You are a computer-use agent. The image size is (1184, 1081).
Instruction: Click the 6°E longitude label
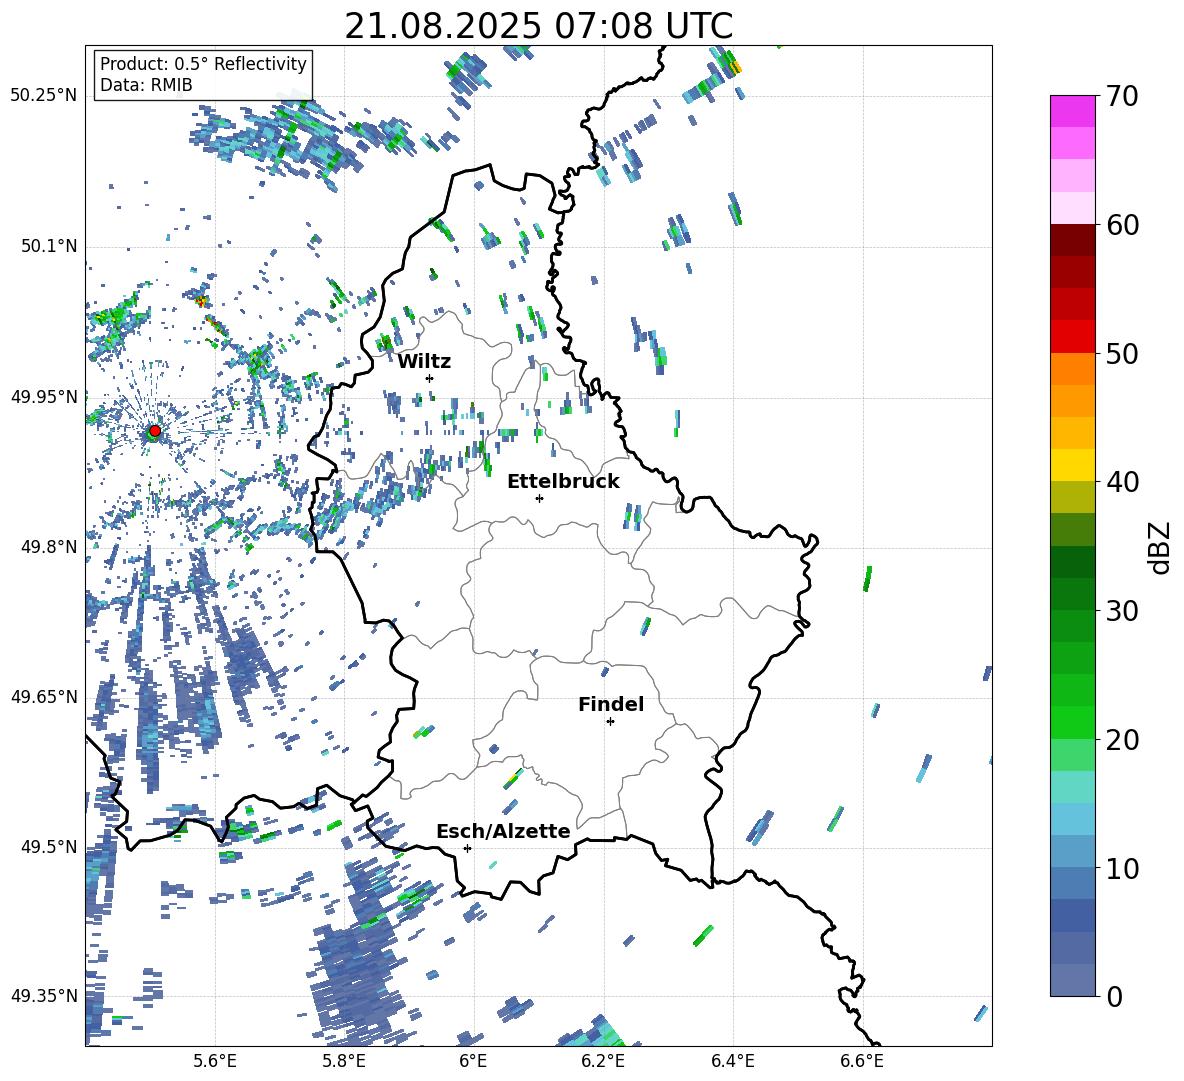tap(473, 1061)
